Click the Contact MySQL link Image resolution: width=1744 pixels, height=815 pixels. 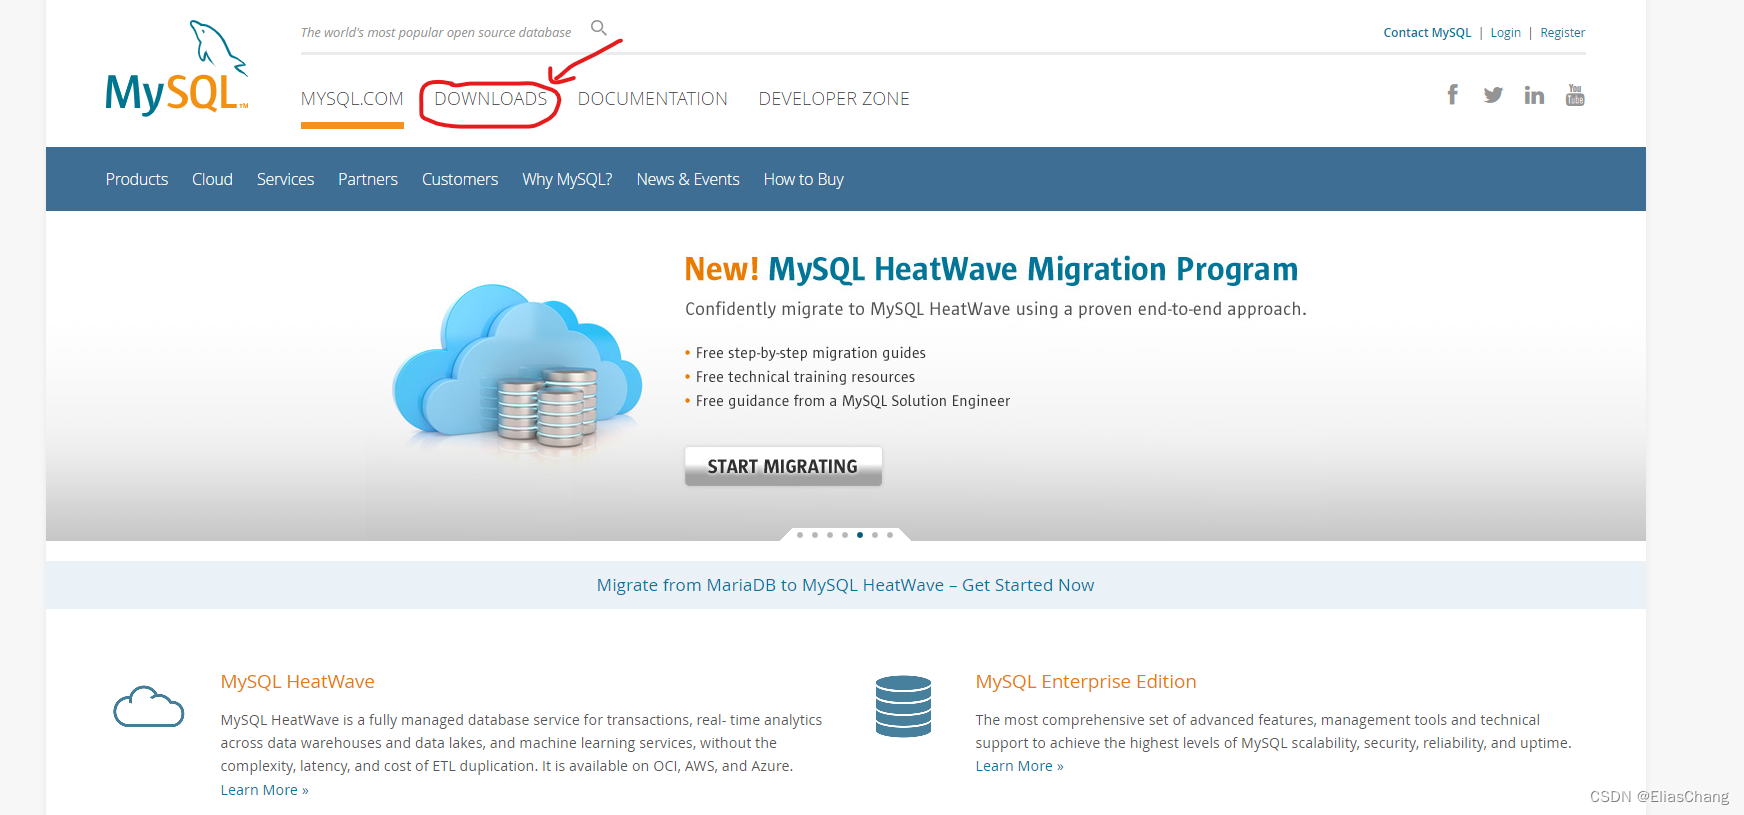(x=1427, y=33)
